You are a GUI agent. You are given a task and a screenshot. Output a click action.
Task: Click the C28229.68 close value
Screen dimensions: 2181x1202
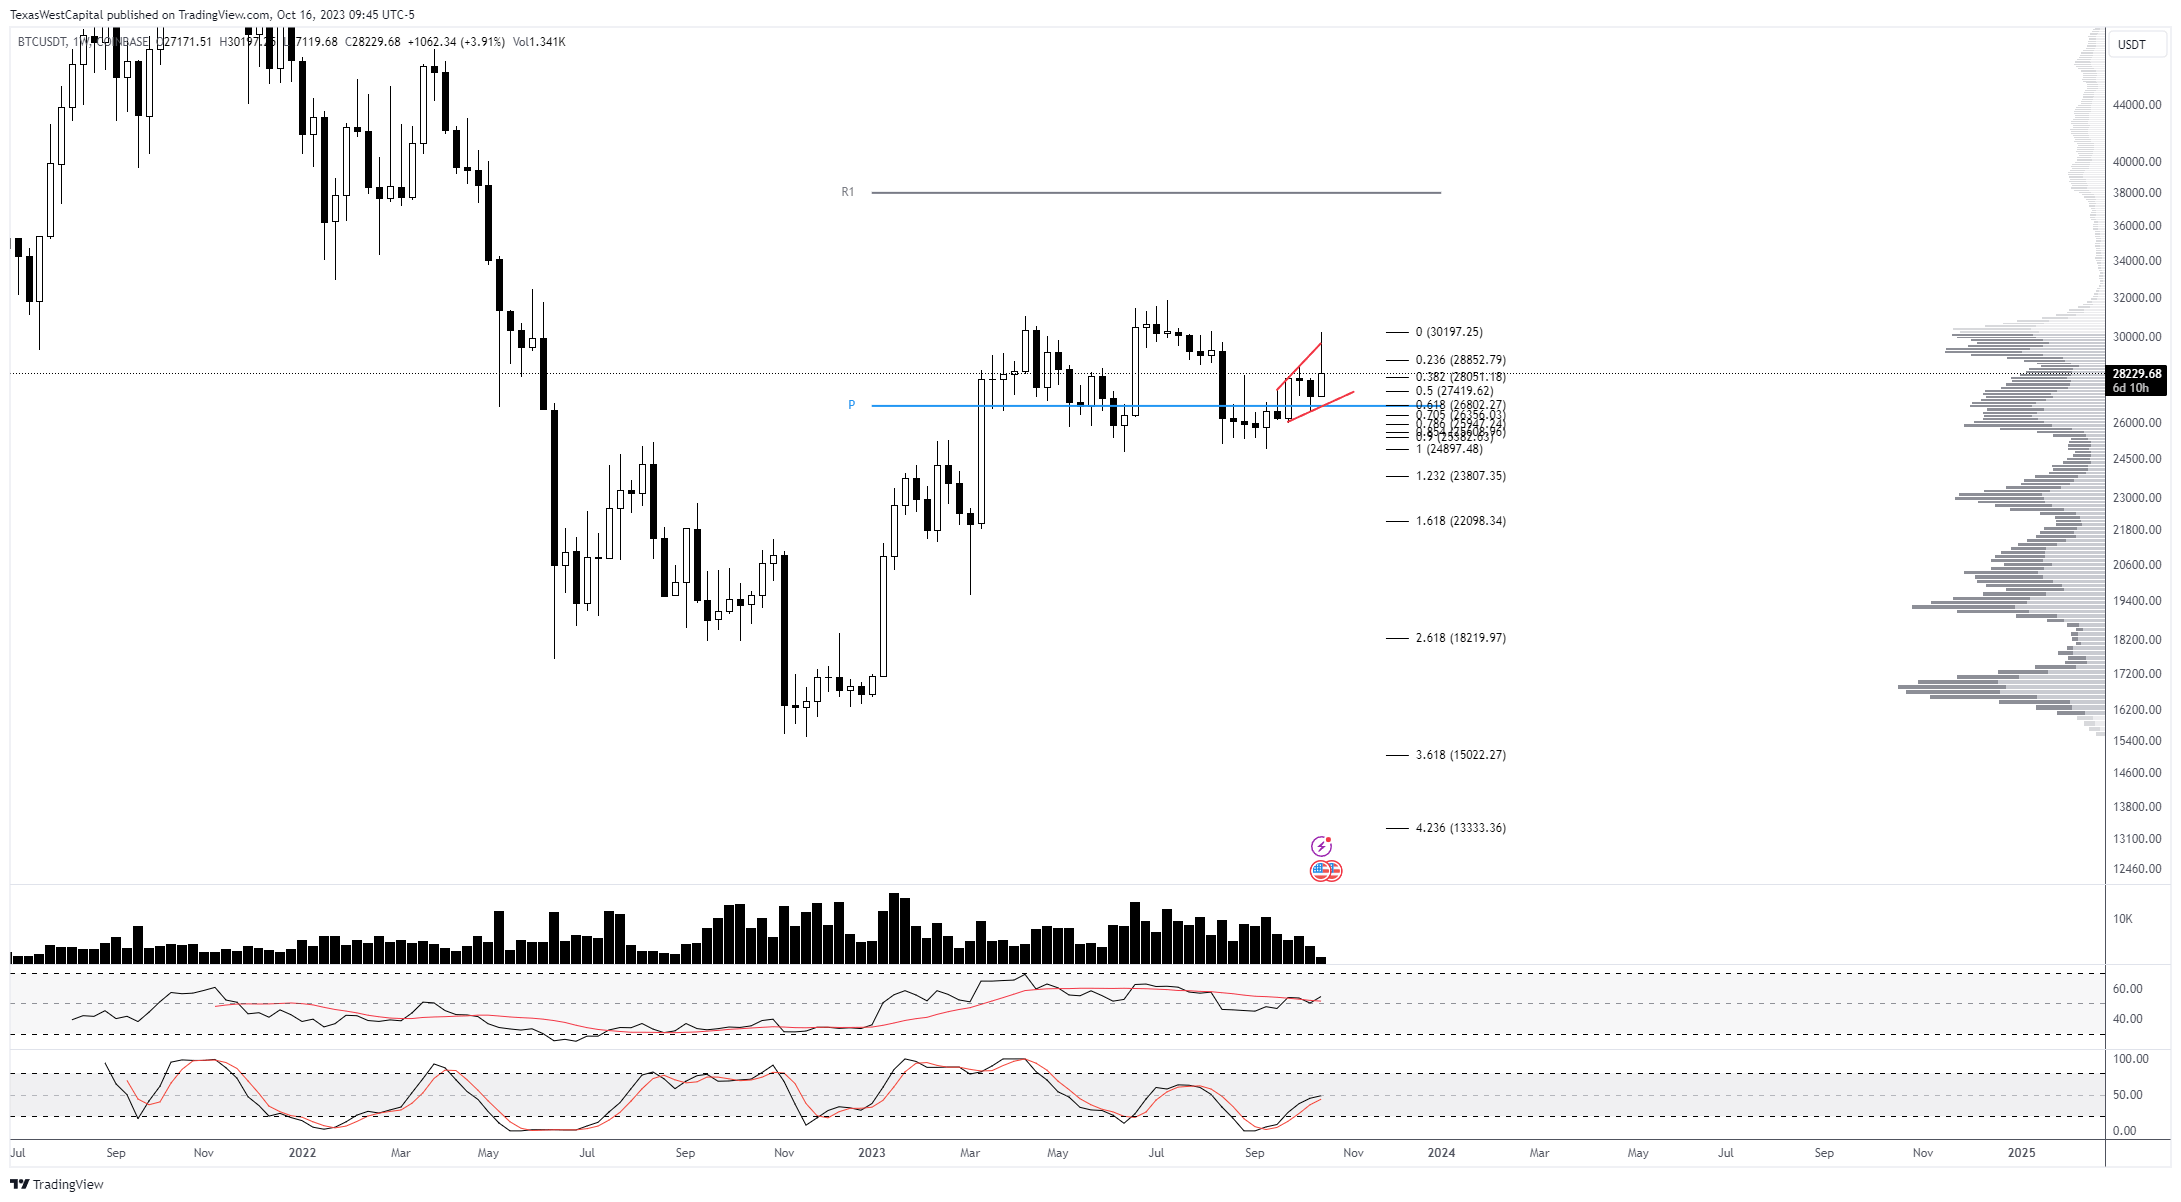point(372,42)
